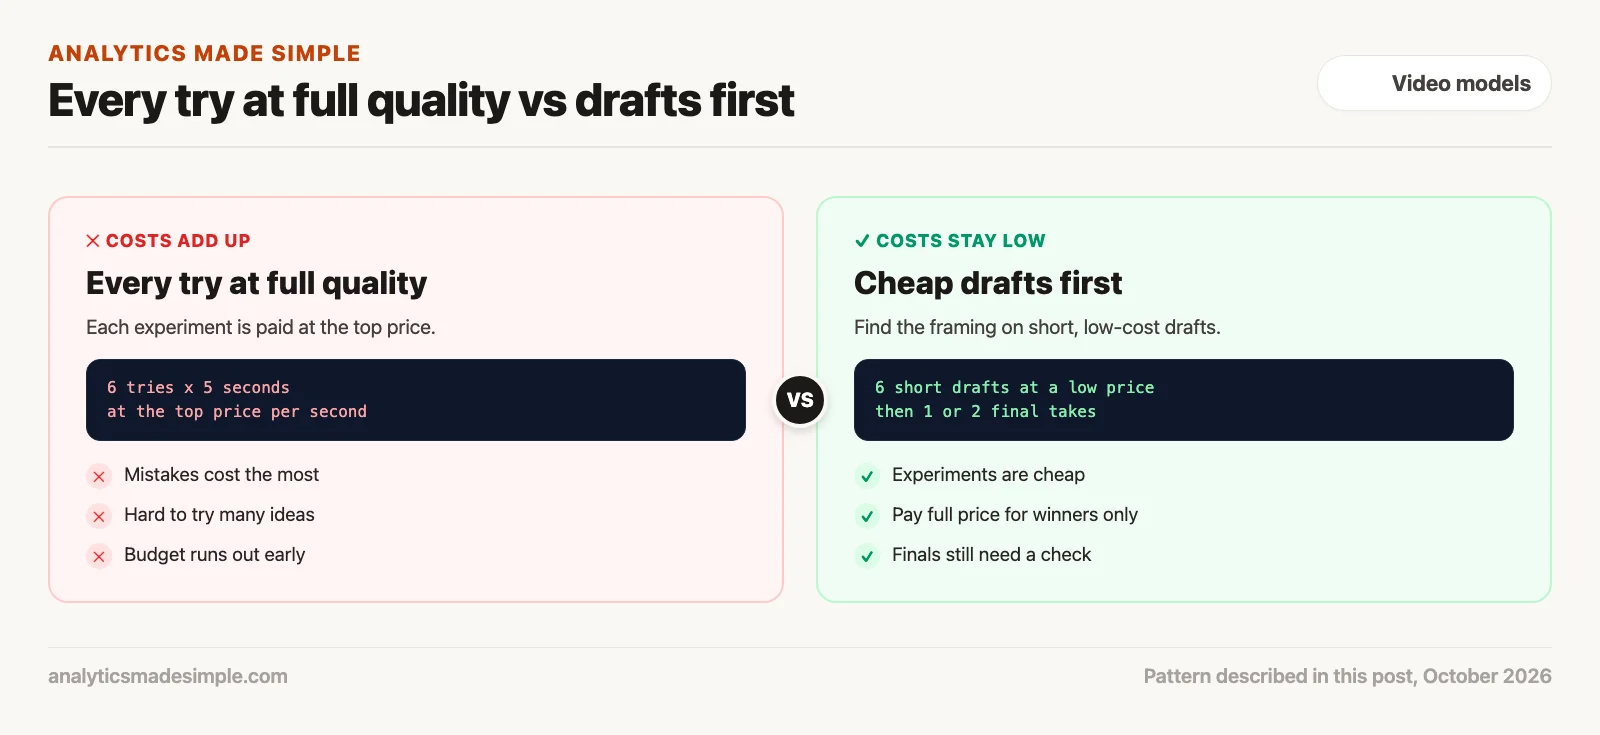Click the Video models pill button
Image resolution: width=1600 pixels, height=735 pixels.
[x=1434, y=83]
